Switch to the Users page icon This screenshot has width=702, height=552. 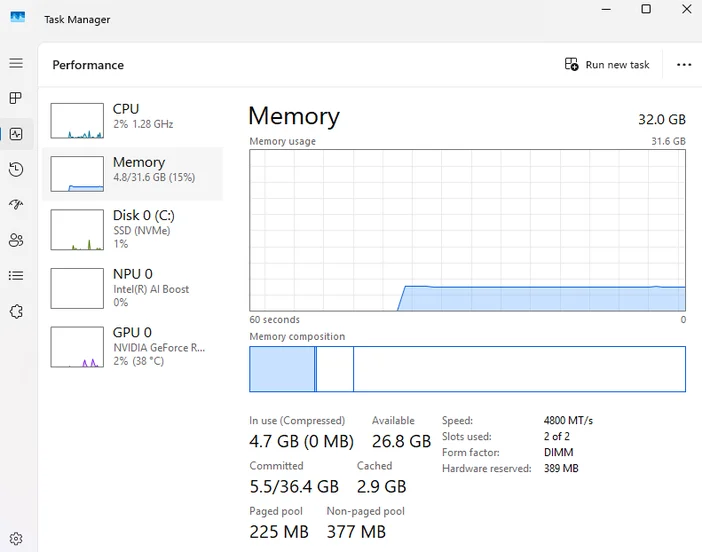(x=16, y=240)
